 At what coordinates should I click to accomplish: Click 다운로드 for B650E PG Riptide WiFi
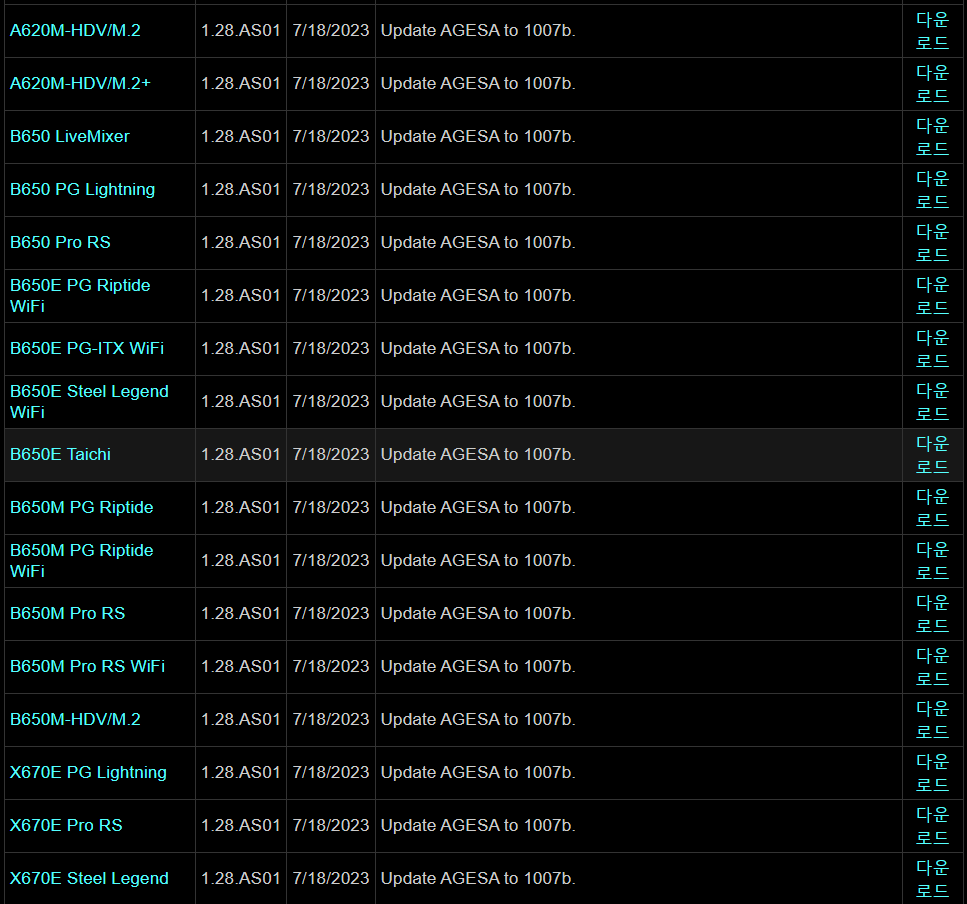pos(932,296)
